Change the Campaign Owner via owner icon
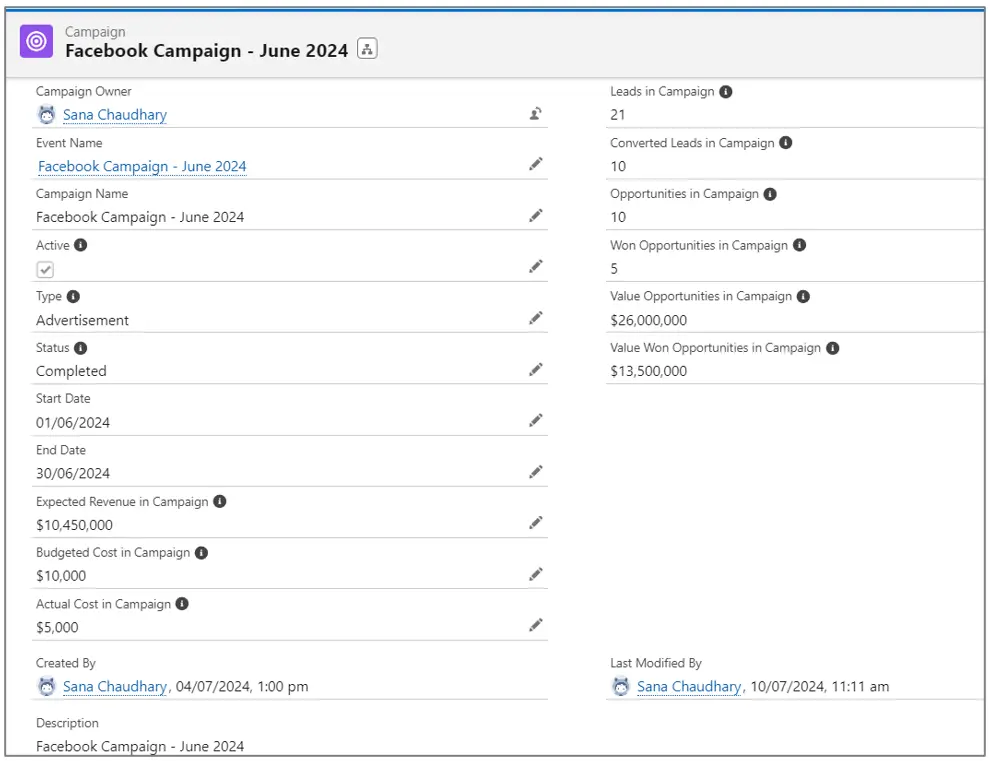 (x=535, y=114)
